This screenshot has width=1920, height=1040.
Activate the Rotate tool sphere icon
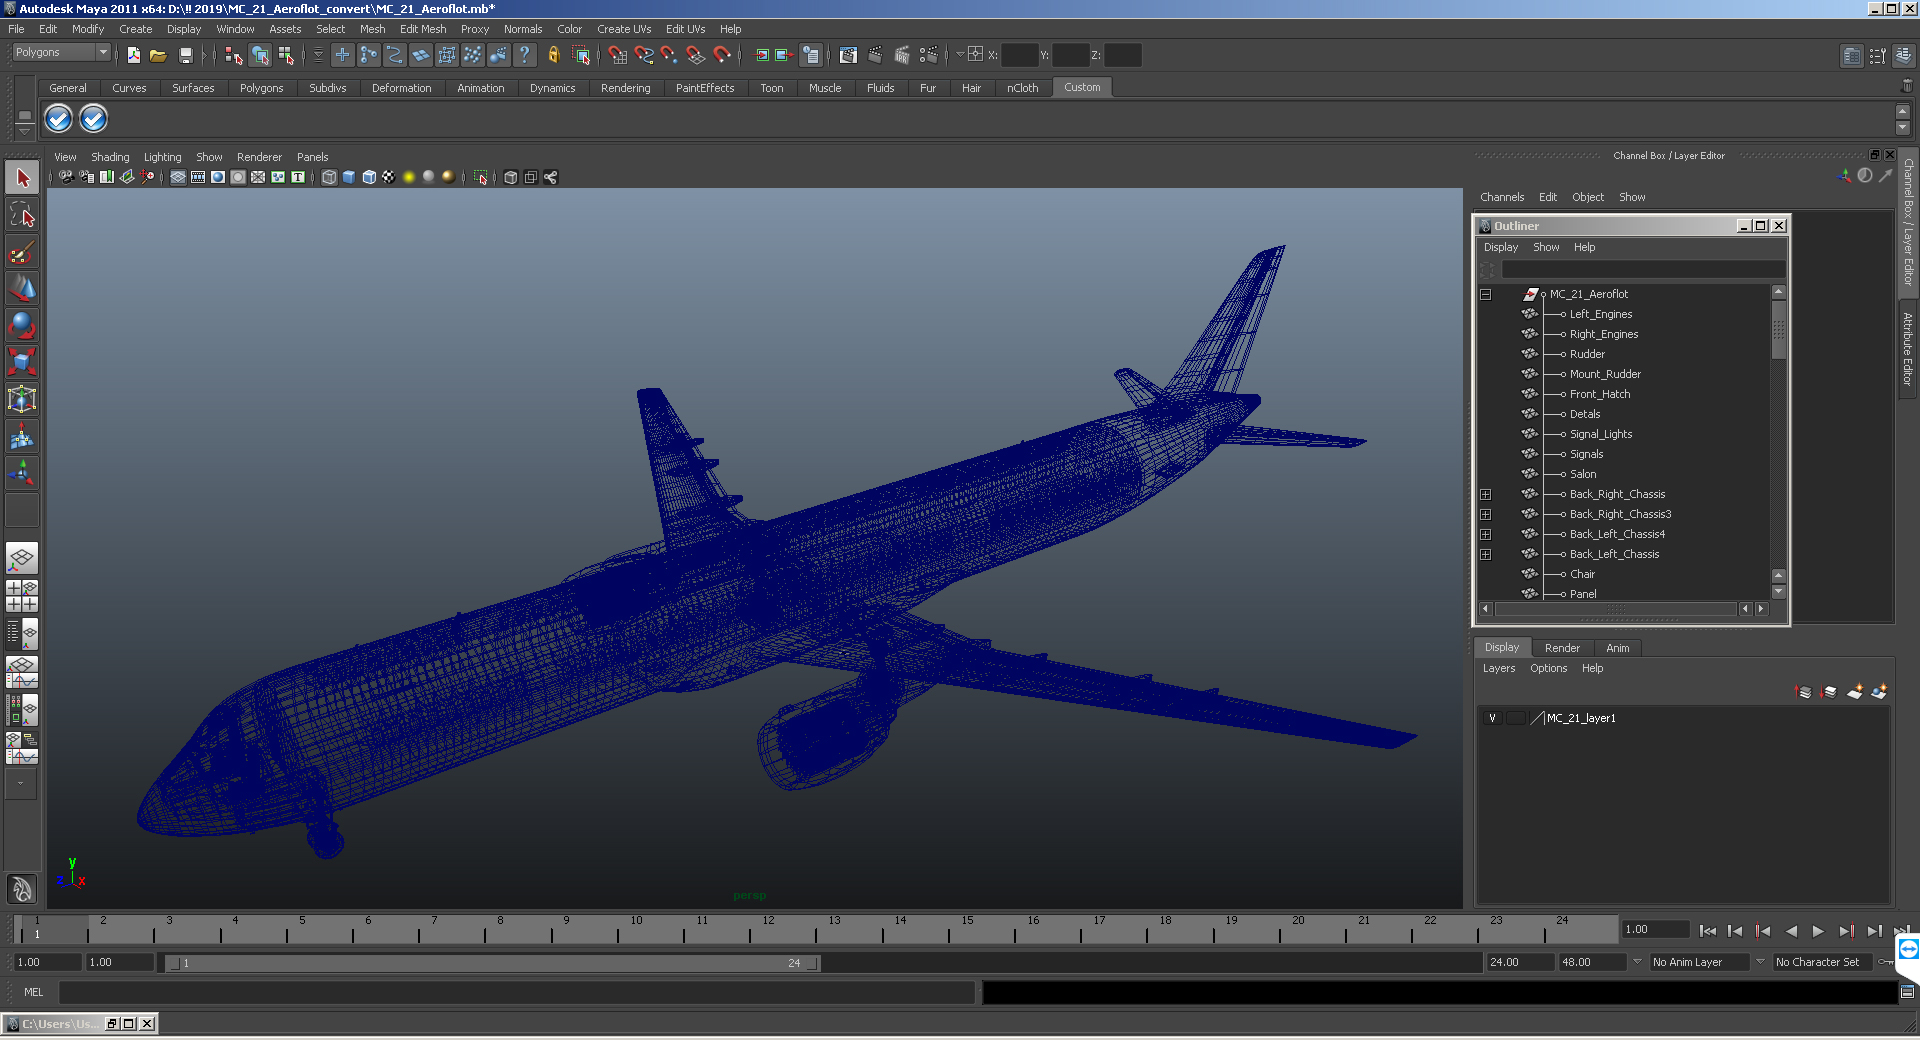(x=22, y=325)
